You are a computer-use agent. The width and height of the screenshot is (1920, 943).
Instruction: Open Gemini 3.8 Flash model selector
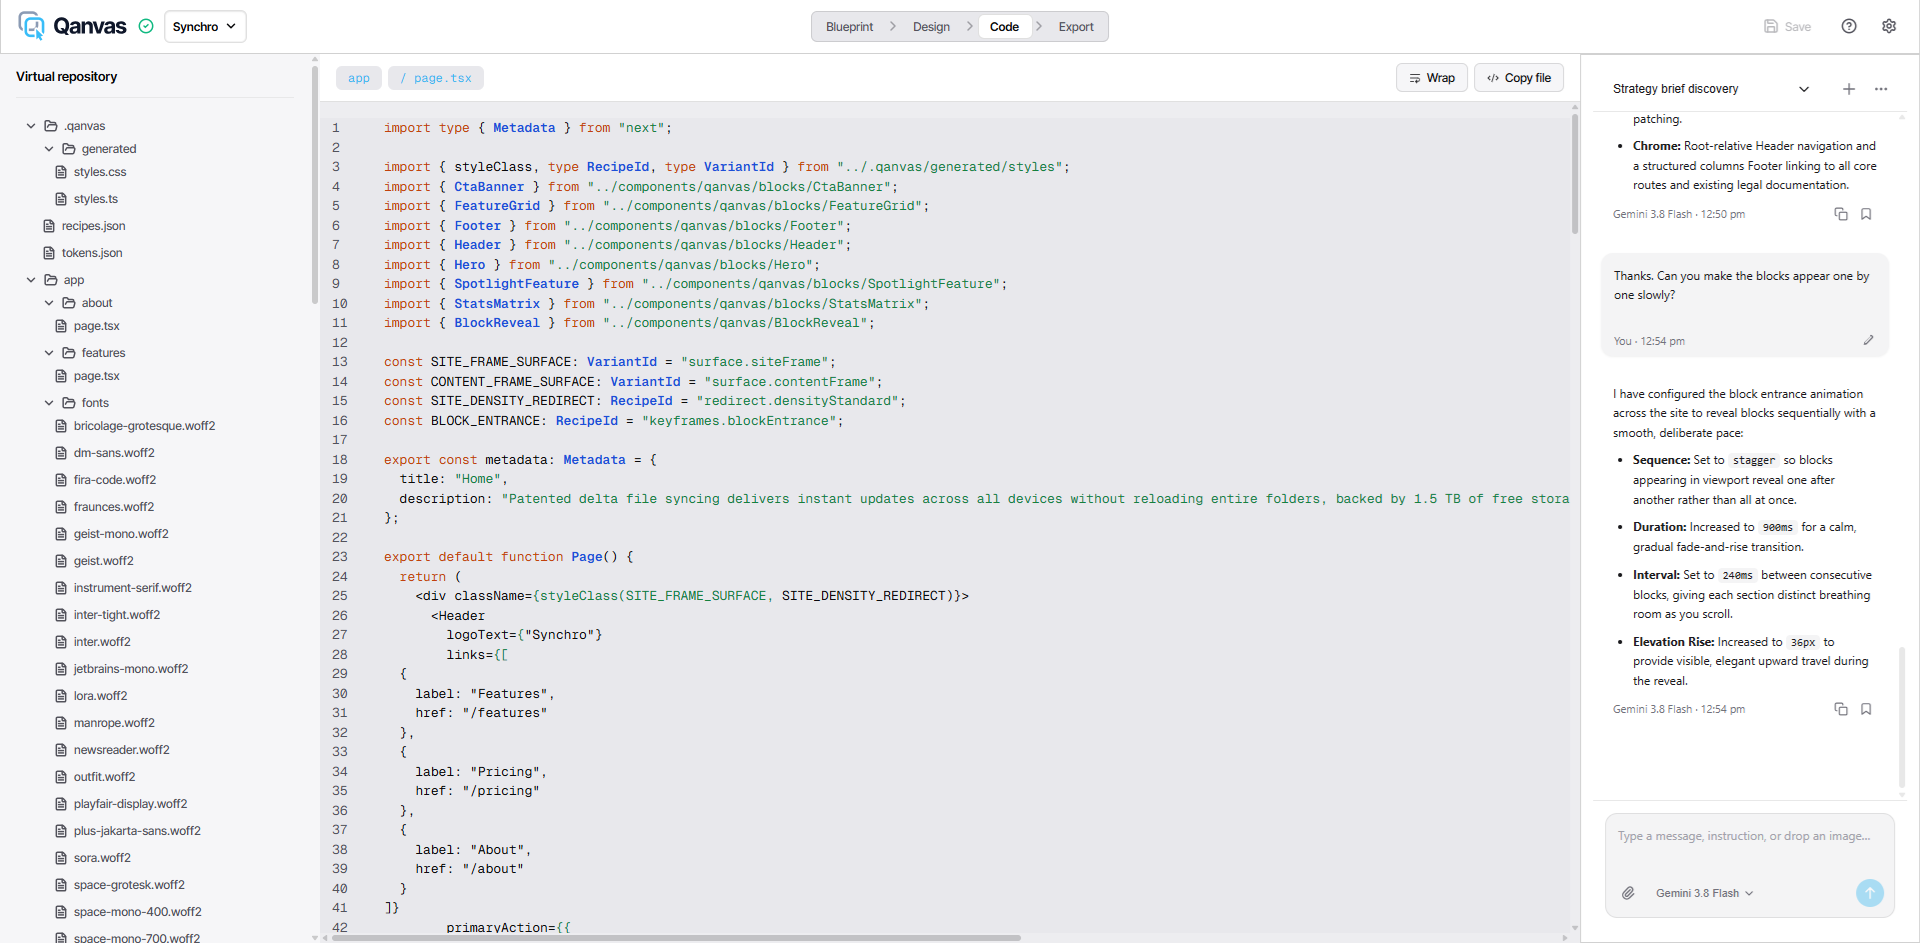tap(1704, 893)
